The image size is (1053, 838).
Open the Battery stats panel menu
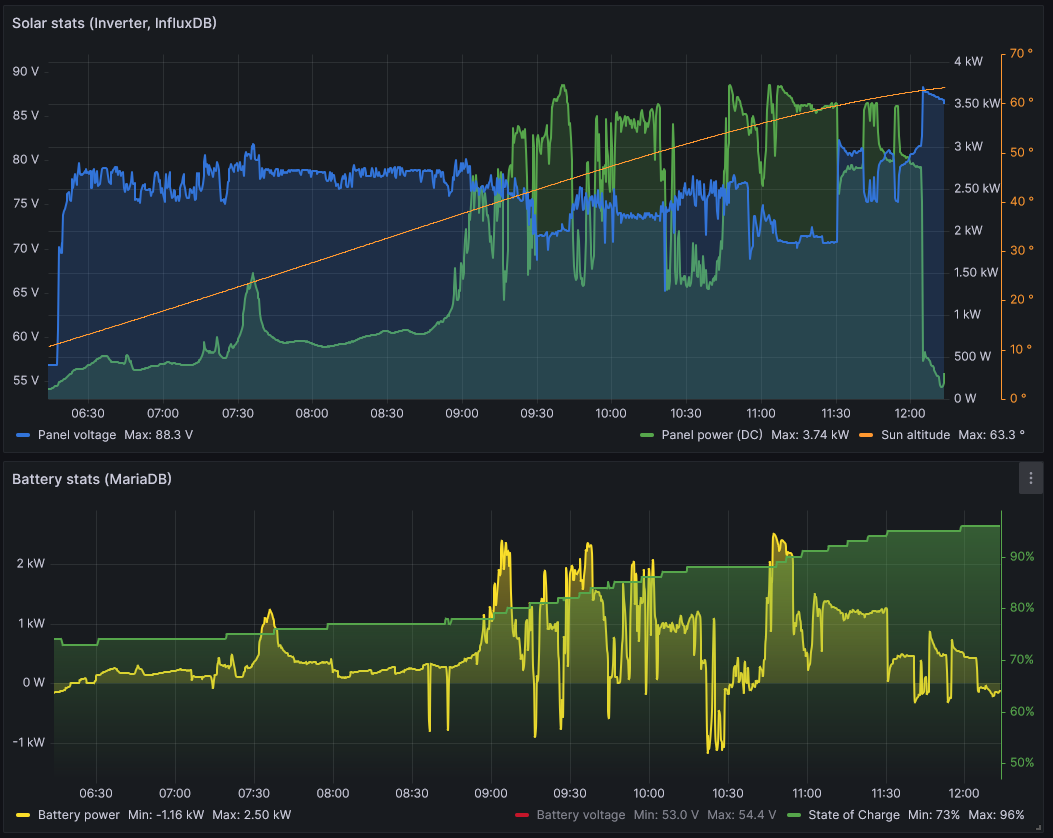tap(1030, 479)
